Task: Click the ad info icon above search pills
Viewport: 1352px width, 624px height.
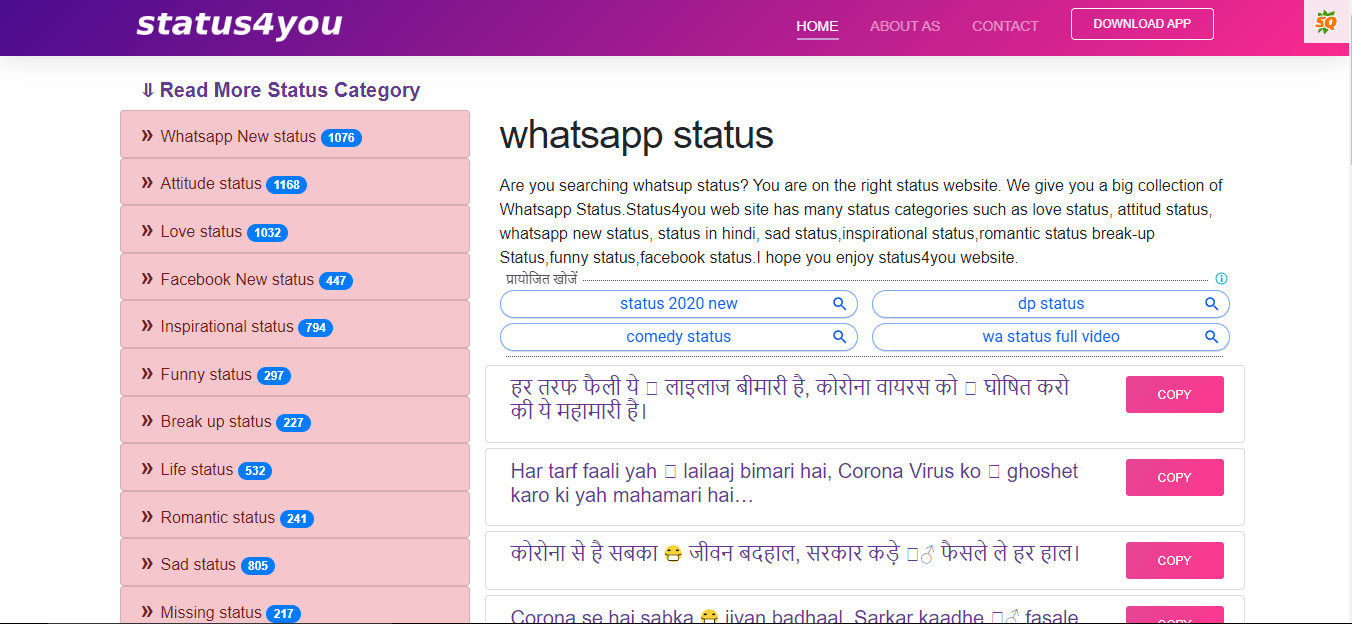Action: [1221, 279]
